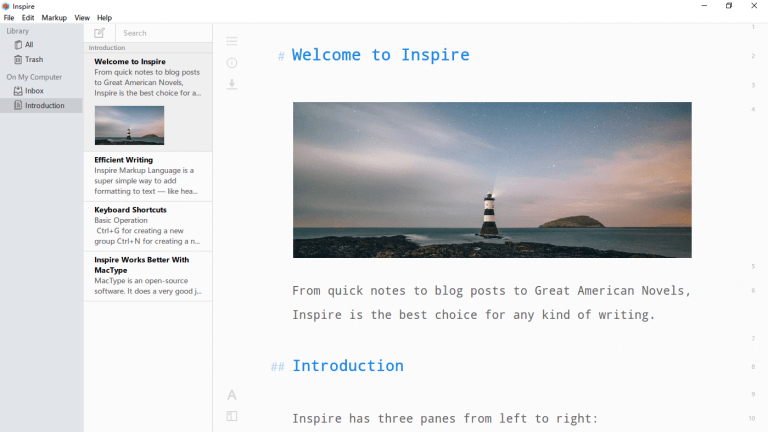Viewport: 768px width, 432px height.
Task: Click the Introduction group icon
Action: (18, 105)
